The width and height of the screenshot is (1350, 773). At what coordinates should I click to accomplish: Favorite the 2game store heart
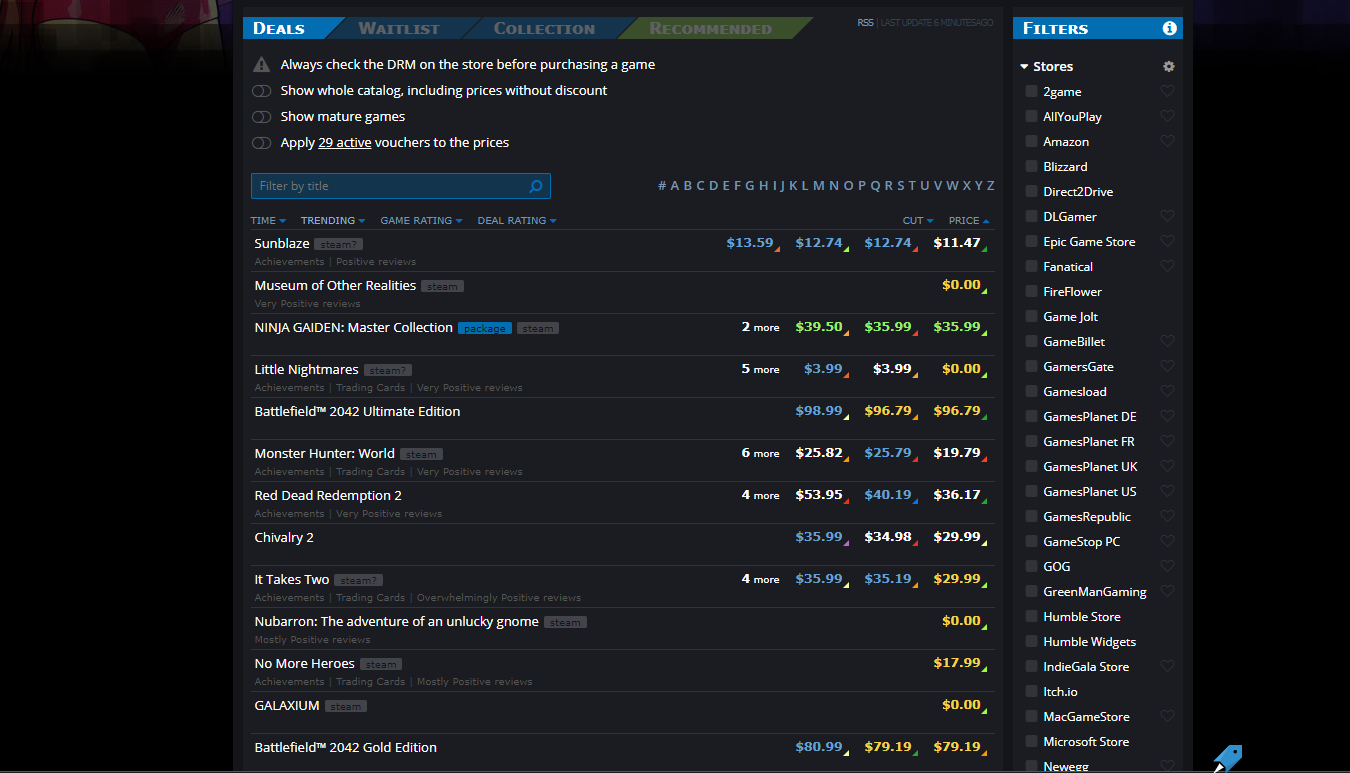click(1166, 91)
